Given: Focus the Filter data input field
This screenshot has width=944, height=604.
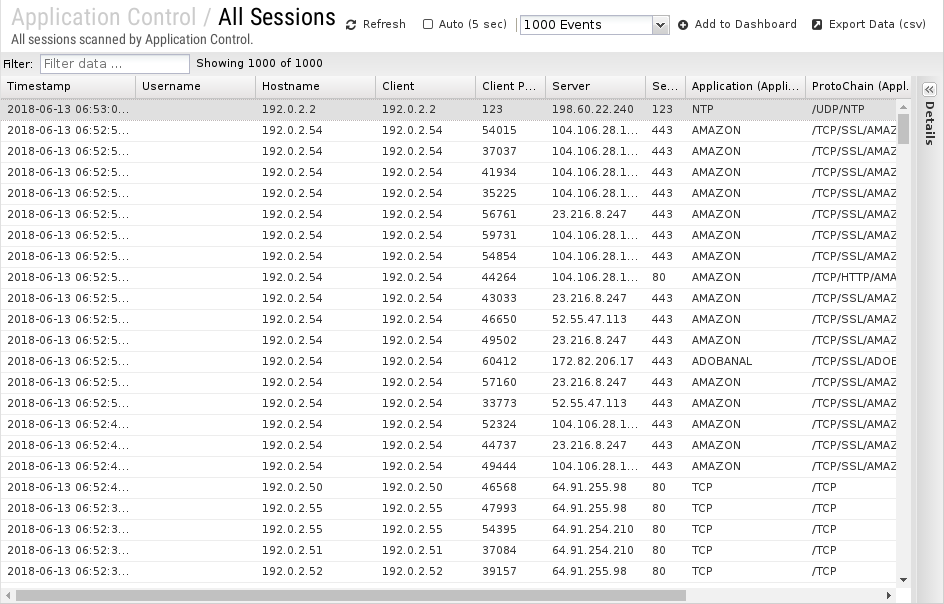Looking at the screenshot, I should 114,64.
